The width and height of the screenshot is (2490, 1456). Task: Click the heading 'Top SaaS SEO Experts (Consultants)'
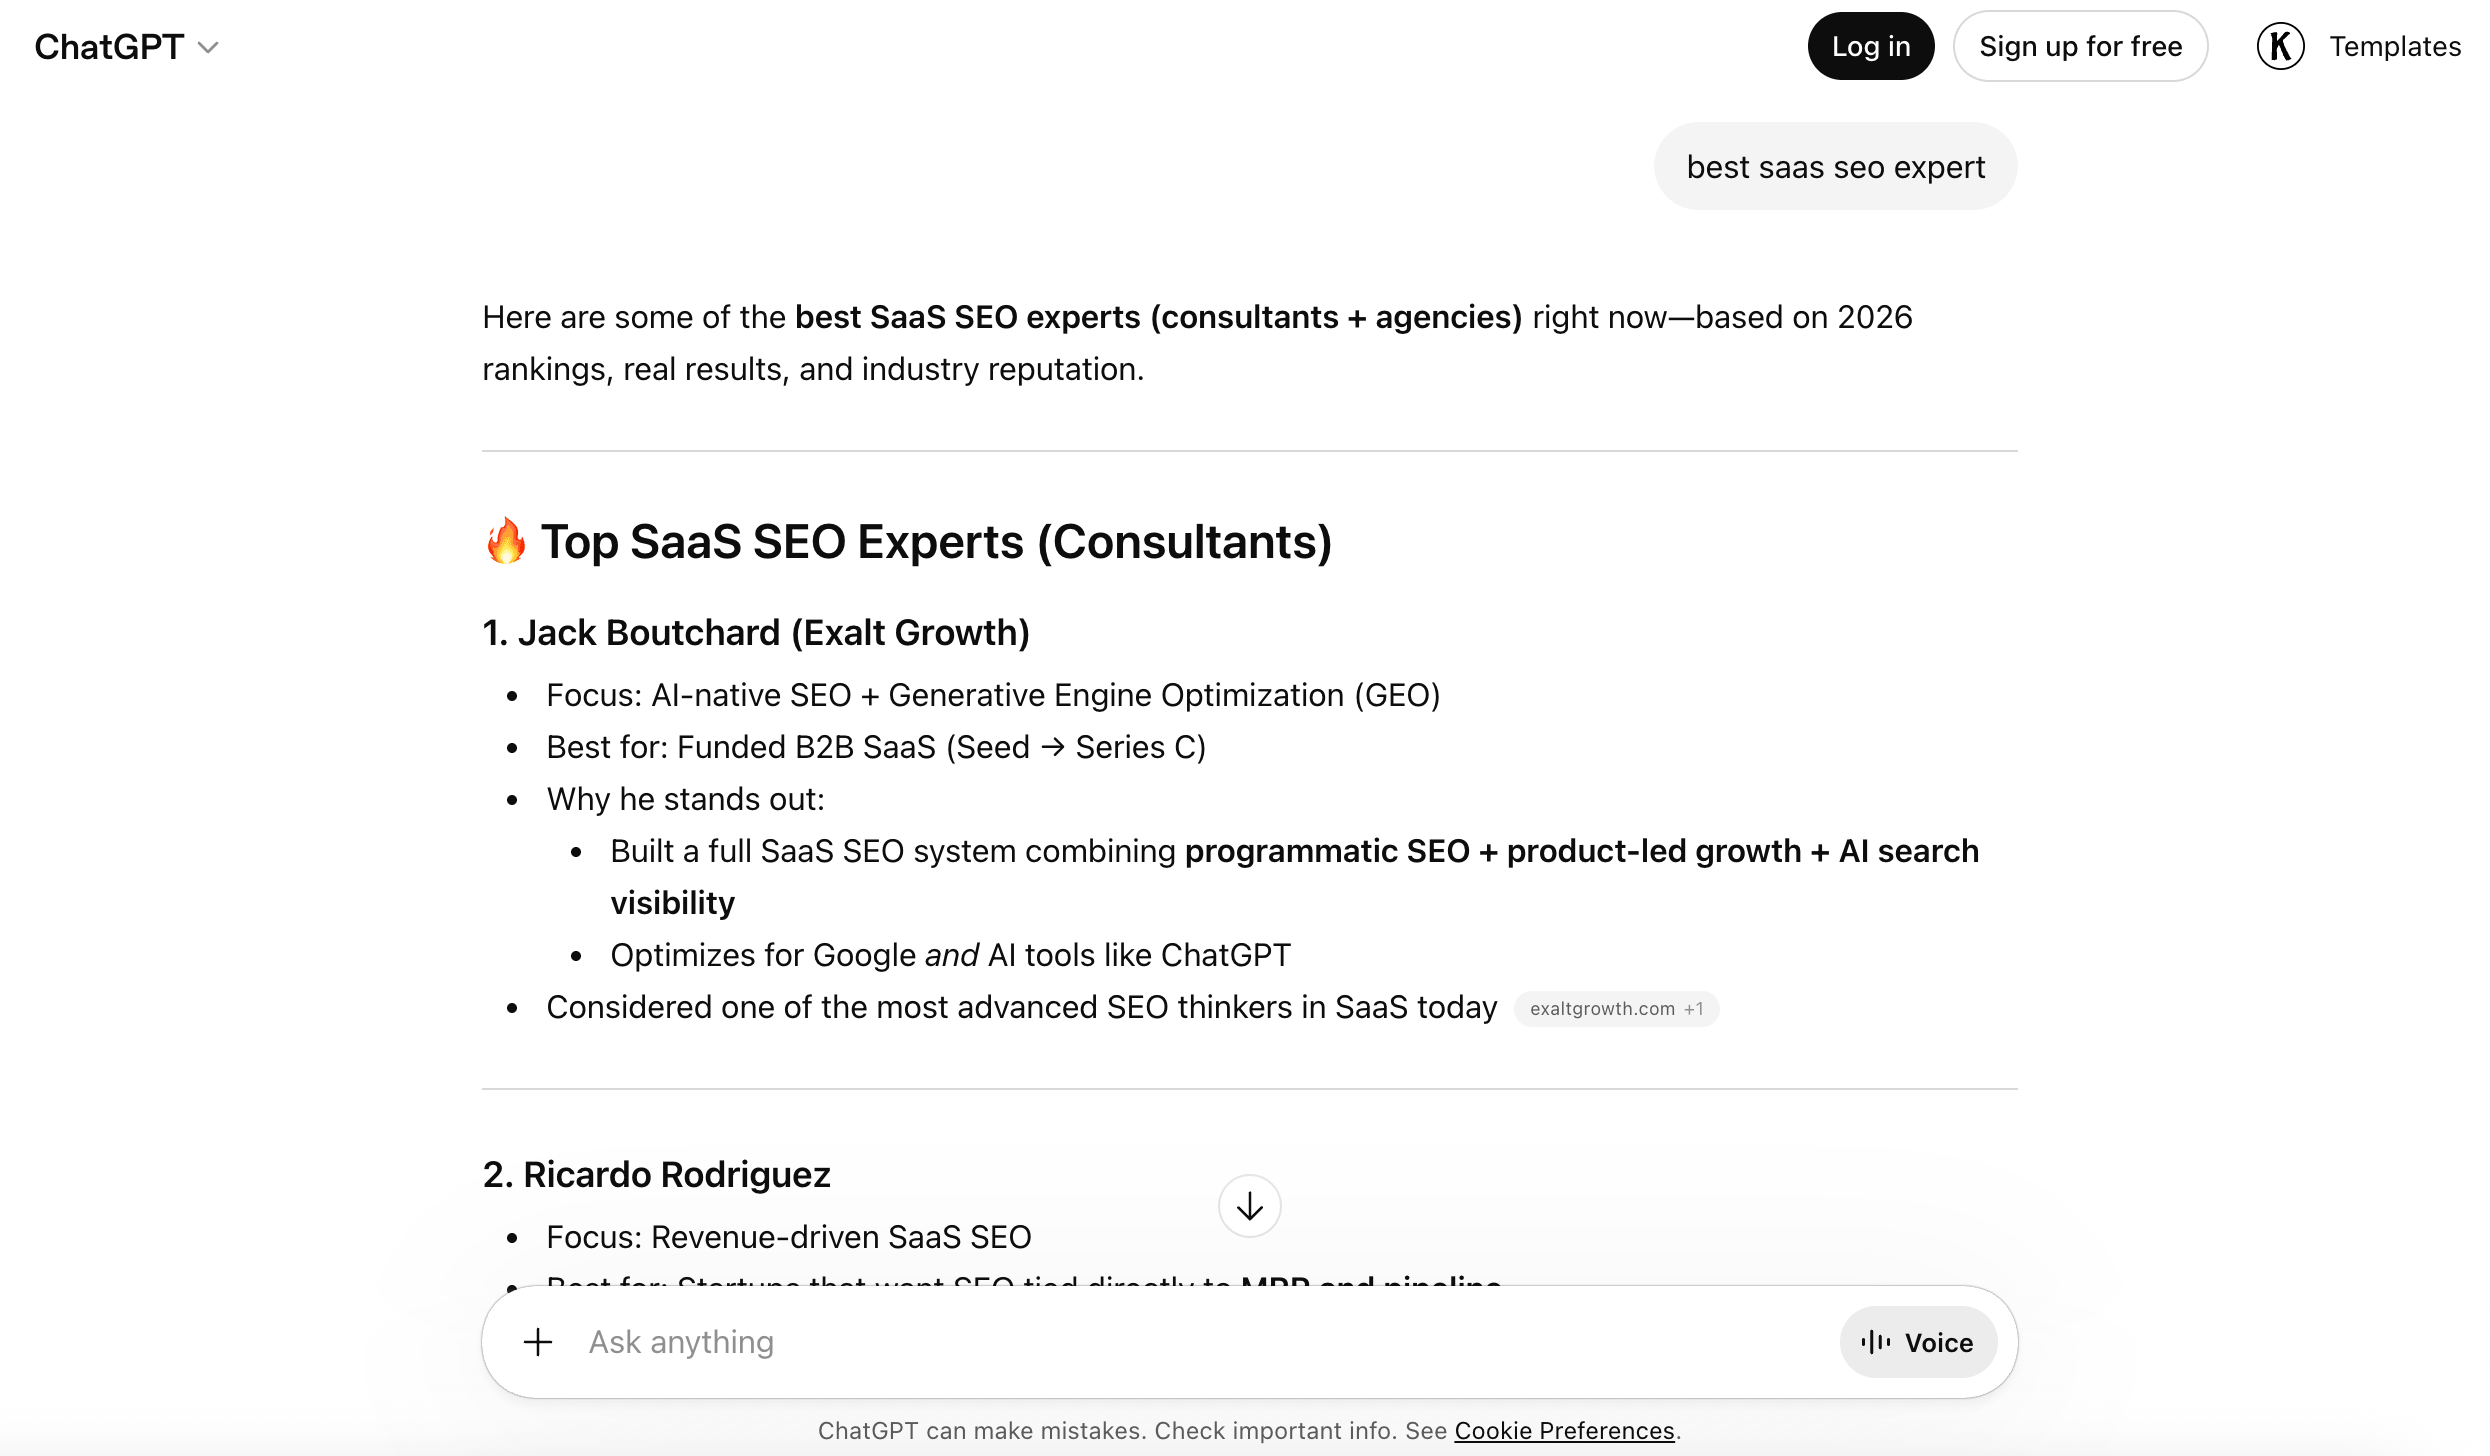coord(936,541)
